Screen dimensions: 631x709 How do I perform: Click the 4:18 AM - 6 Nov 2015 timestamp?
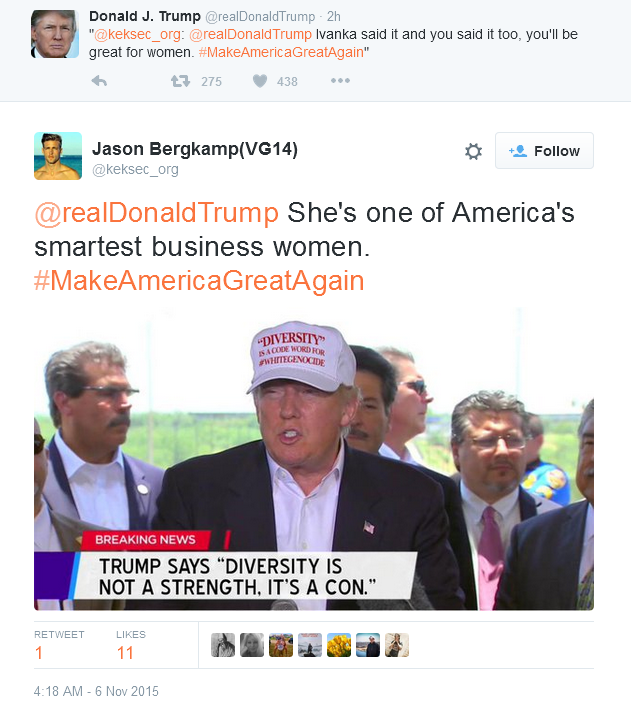pyautogui.click(x=96, y=691)
